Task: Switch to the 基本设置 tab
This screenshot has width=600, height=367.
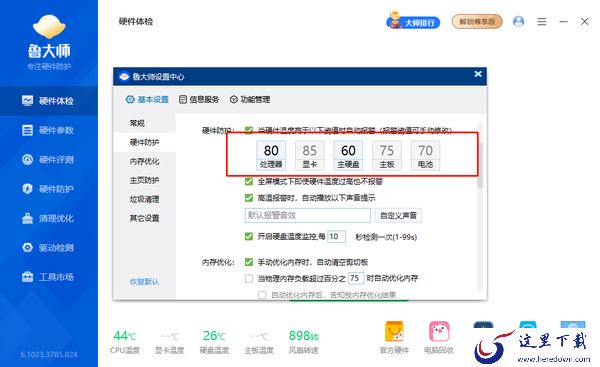Action: 147,99
